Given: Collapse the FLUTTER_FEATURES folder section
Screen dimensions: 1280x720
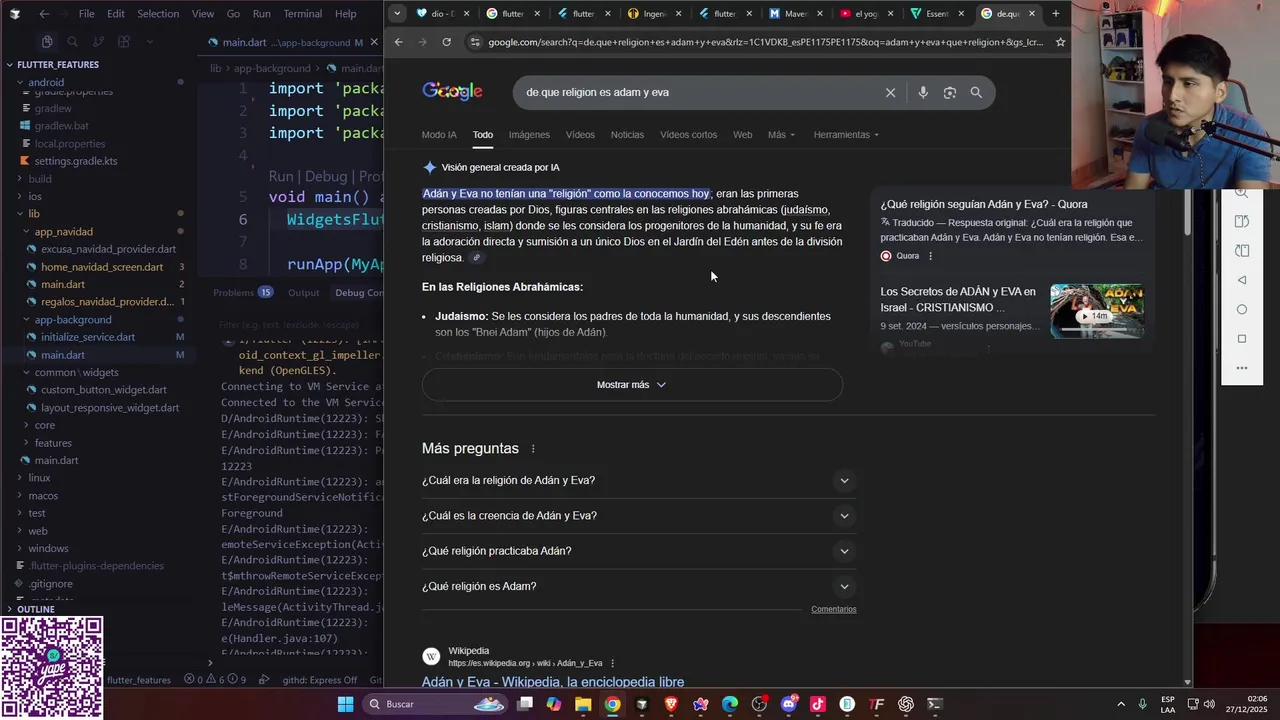Looking at the screenshot, I should [58, 65].
